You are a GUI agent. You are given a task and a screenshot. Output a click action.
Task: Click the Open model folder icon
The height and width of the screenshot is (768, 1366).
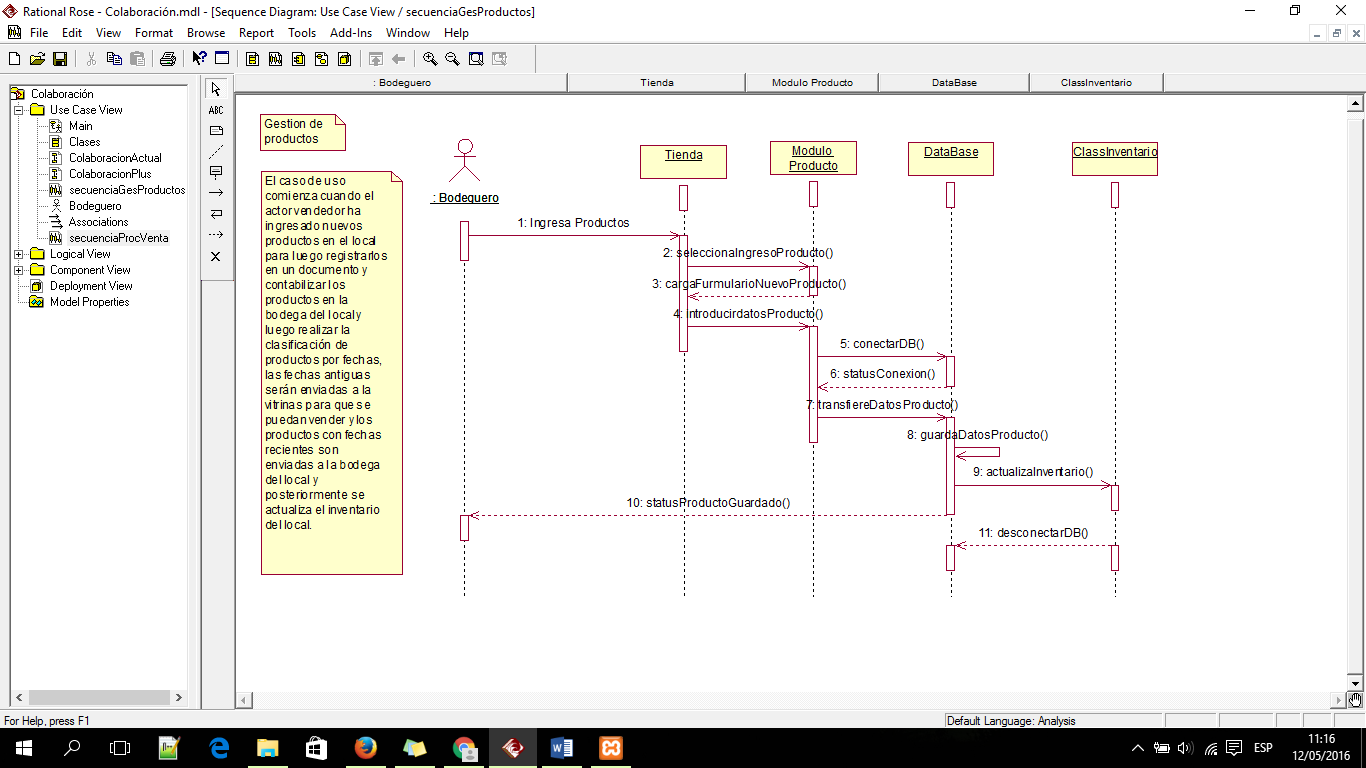click(x=37, y=59)
